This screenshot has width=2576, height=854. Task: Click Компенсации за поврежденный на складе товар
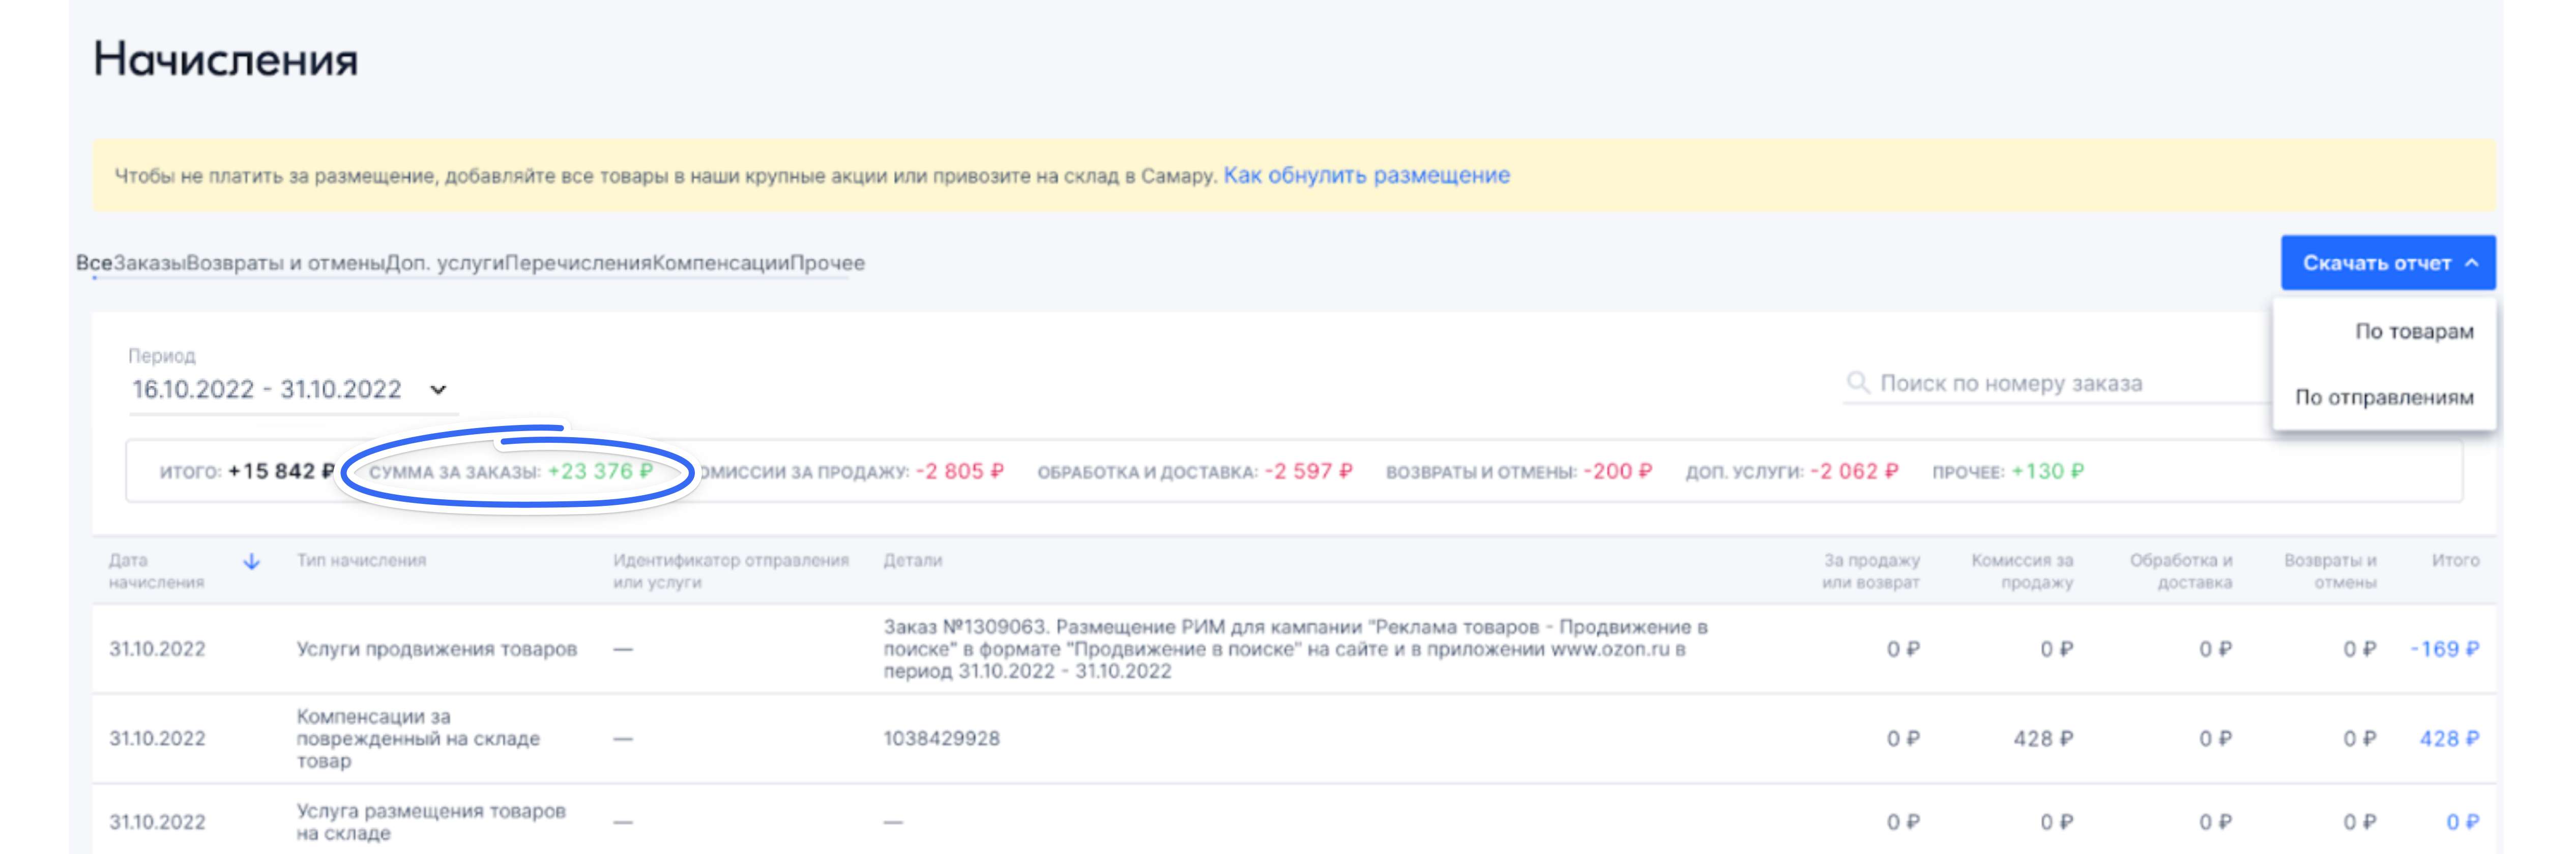(418, 739)
